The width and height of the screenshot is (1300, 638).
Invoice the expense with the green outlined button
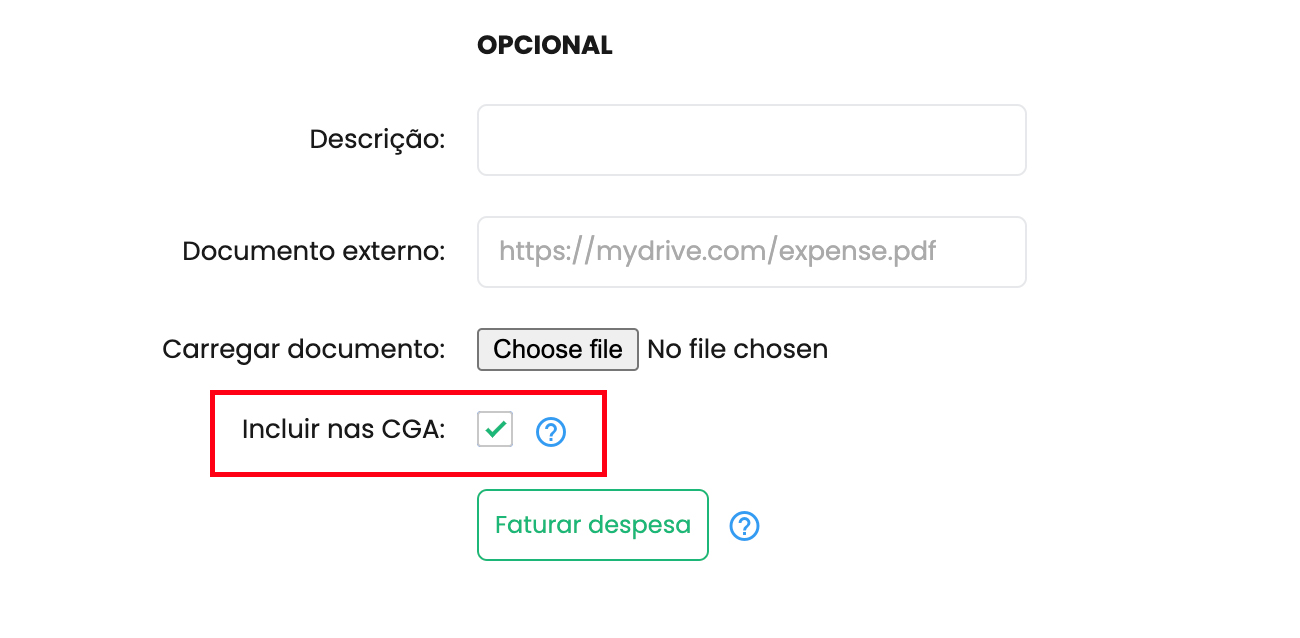(x=593, y=525)
